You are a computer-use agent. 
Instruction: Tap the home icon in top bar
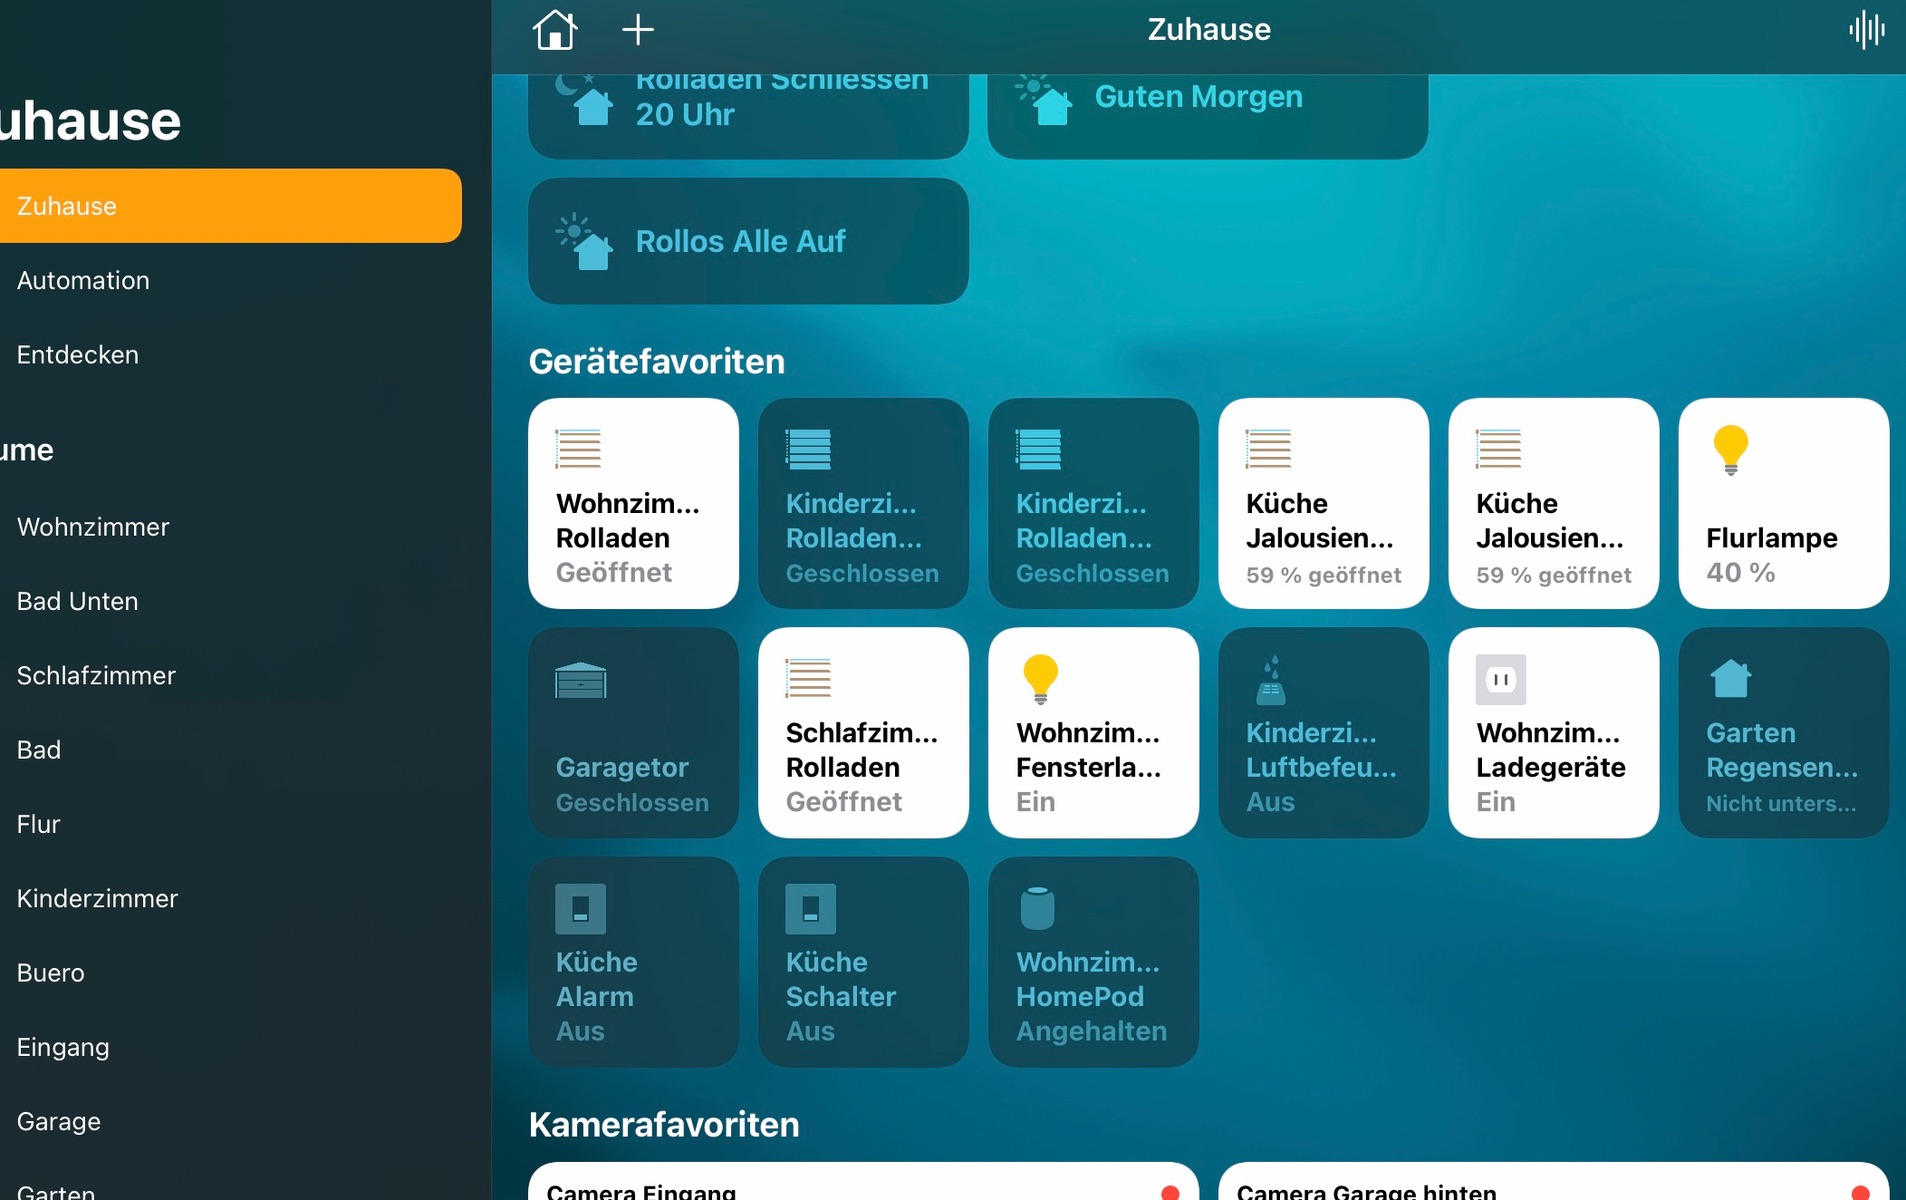[x=555, y=30]
